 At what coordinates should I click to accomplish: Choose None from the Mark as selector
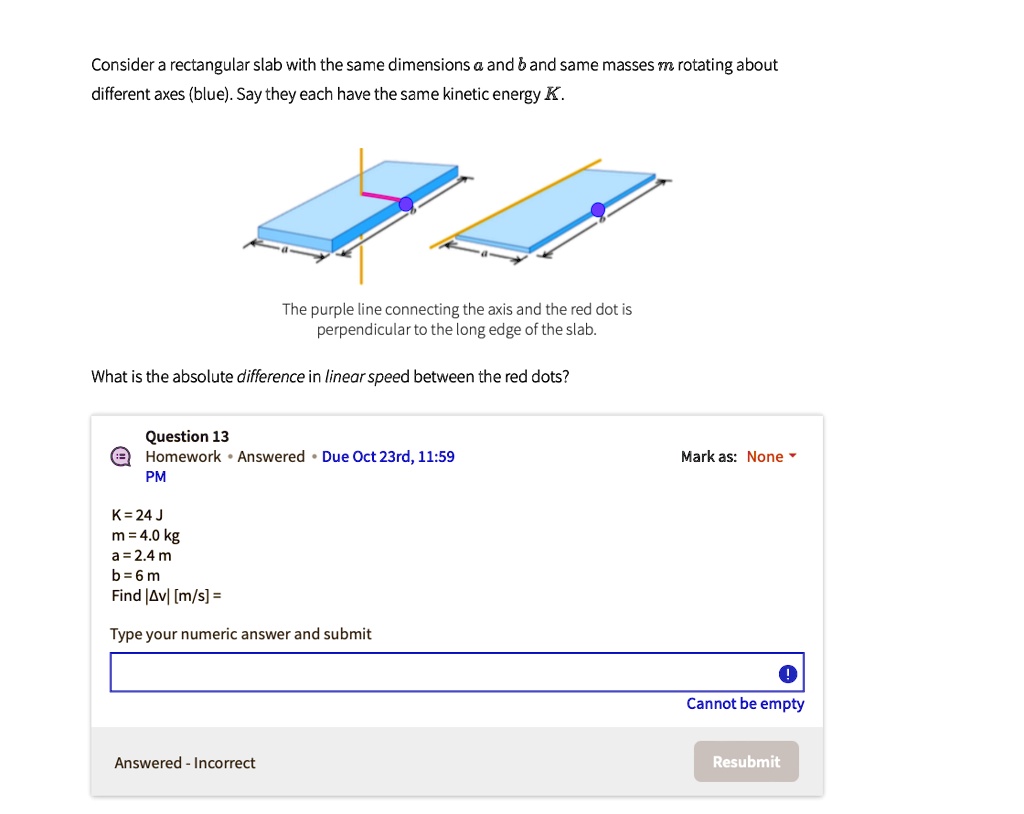[766, 456]
